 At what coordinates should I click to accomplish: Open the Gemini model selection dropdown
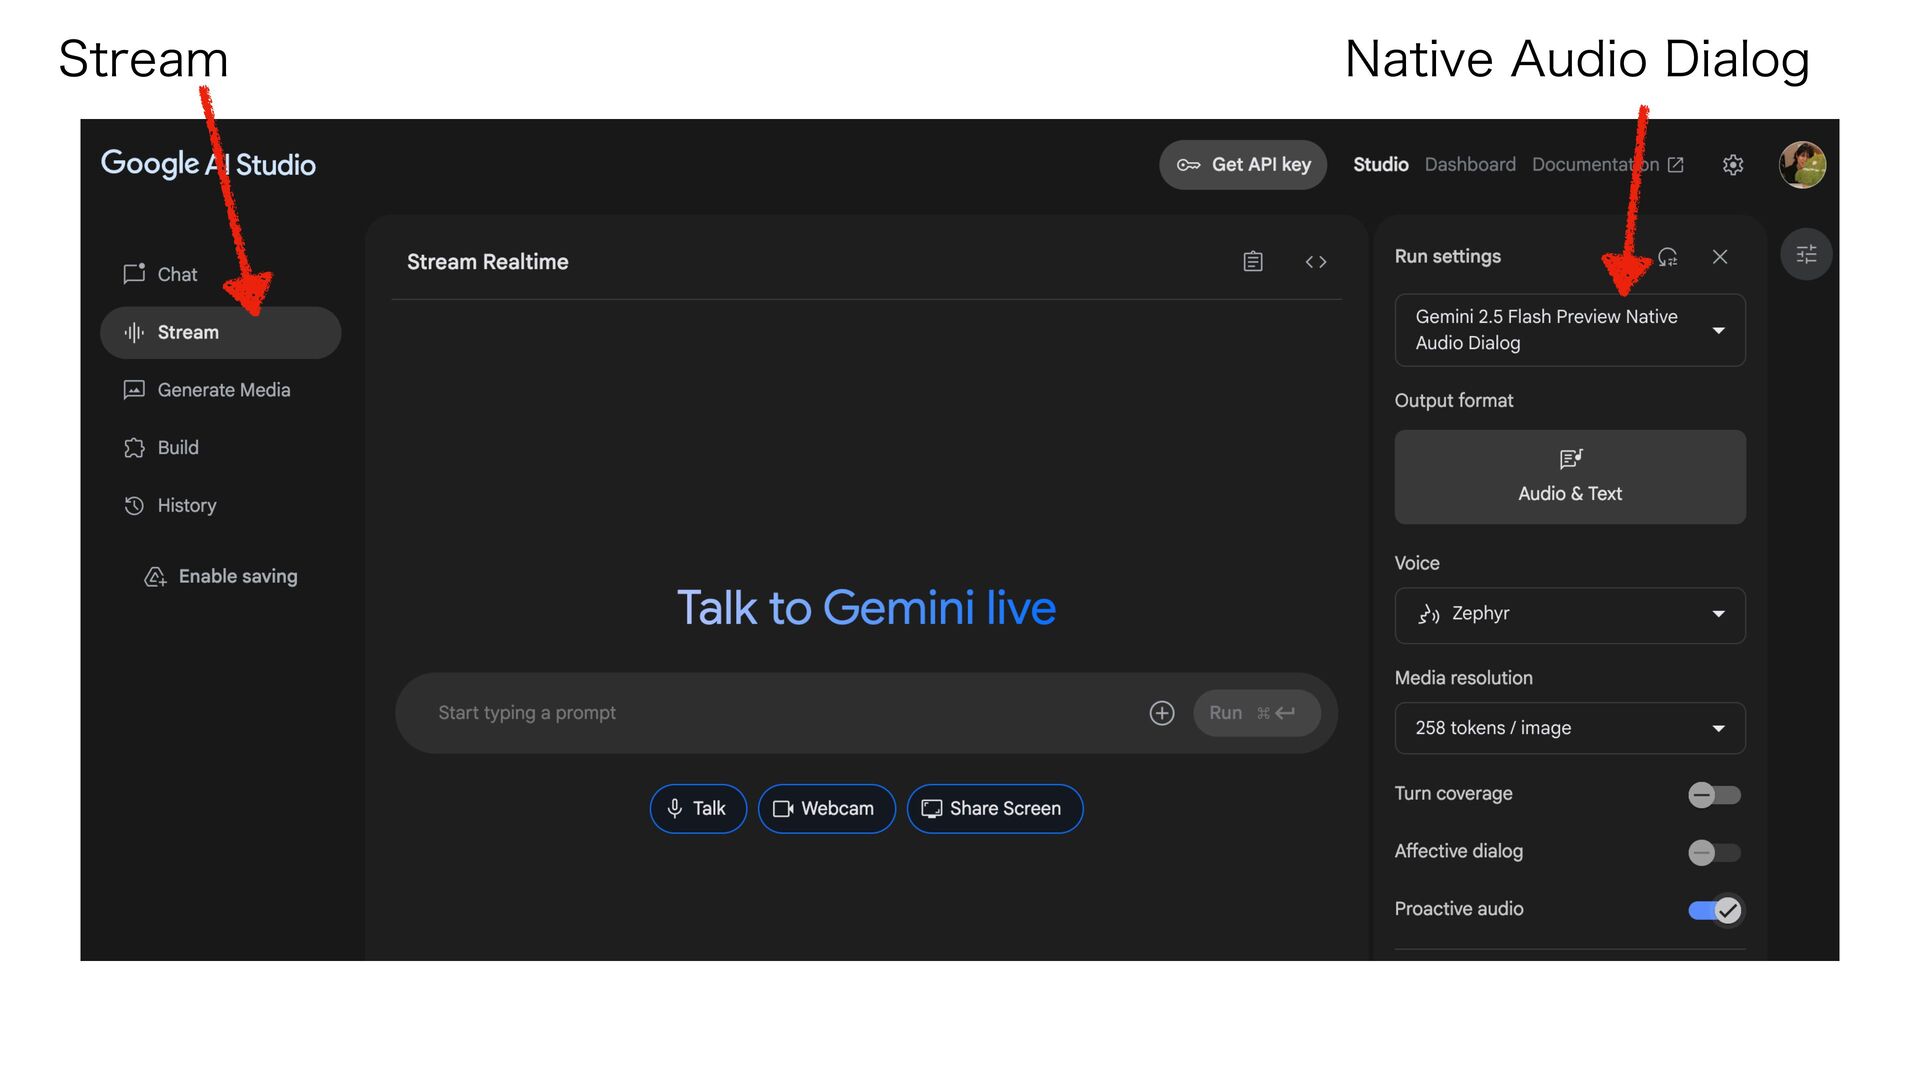click(x=1569, y=330)
